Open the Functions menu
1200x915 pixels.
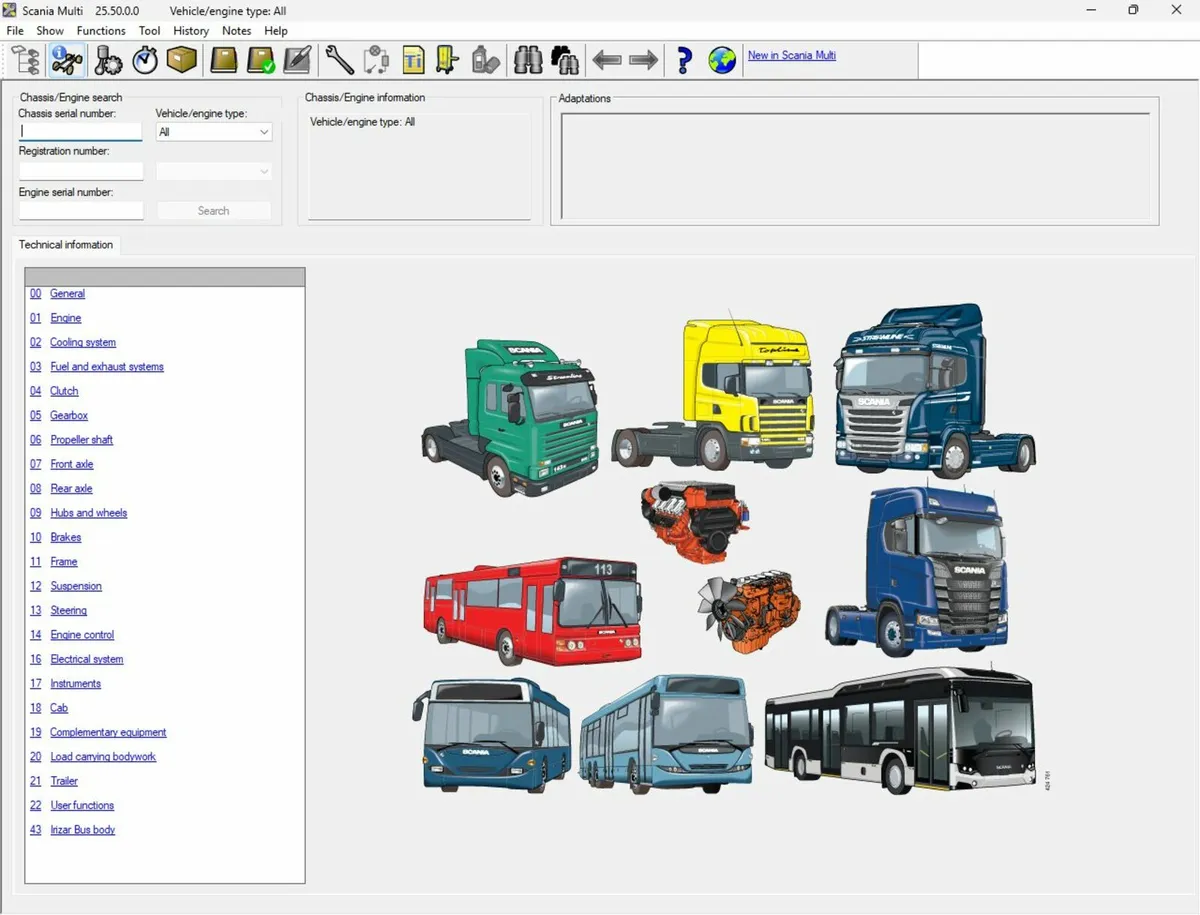[100, 31]
